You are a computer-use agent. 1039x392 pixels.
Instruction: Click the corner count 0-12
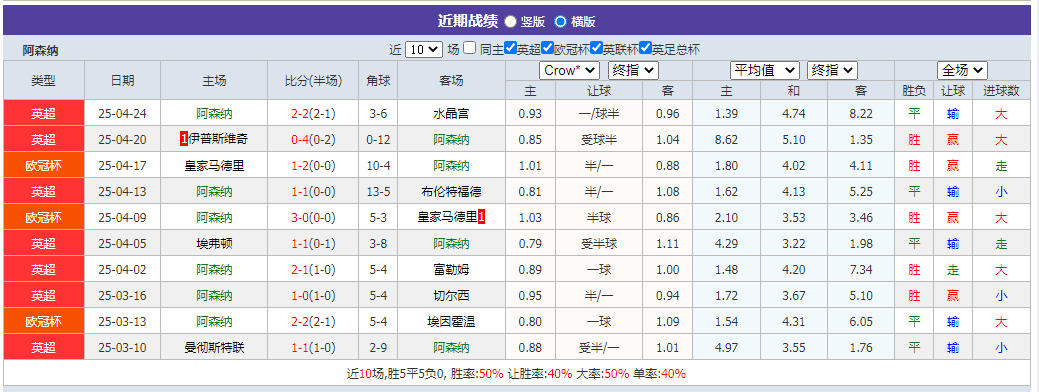click(x=378, y=140)
